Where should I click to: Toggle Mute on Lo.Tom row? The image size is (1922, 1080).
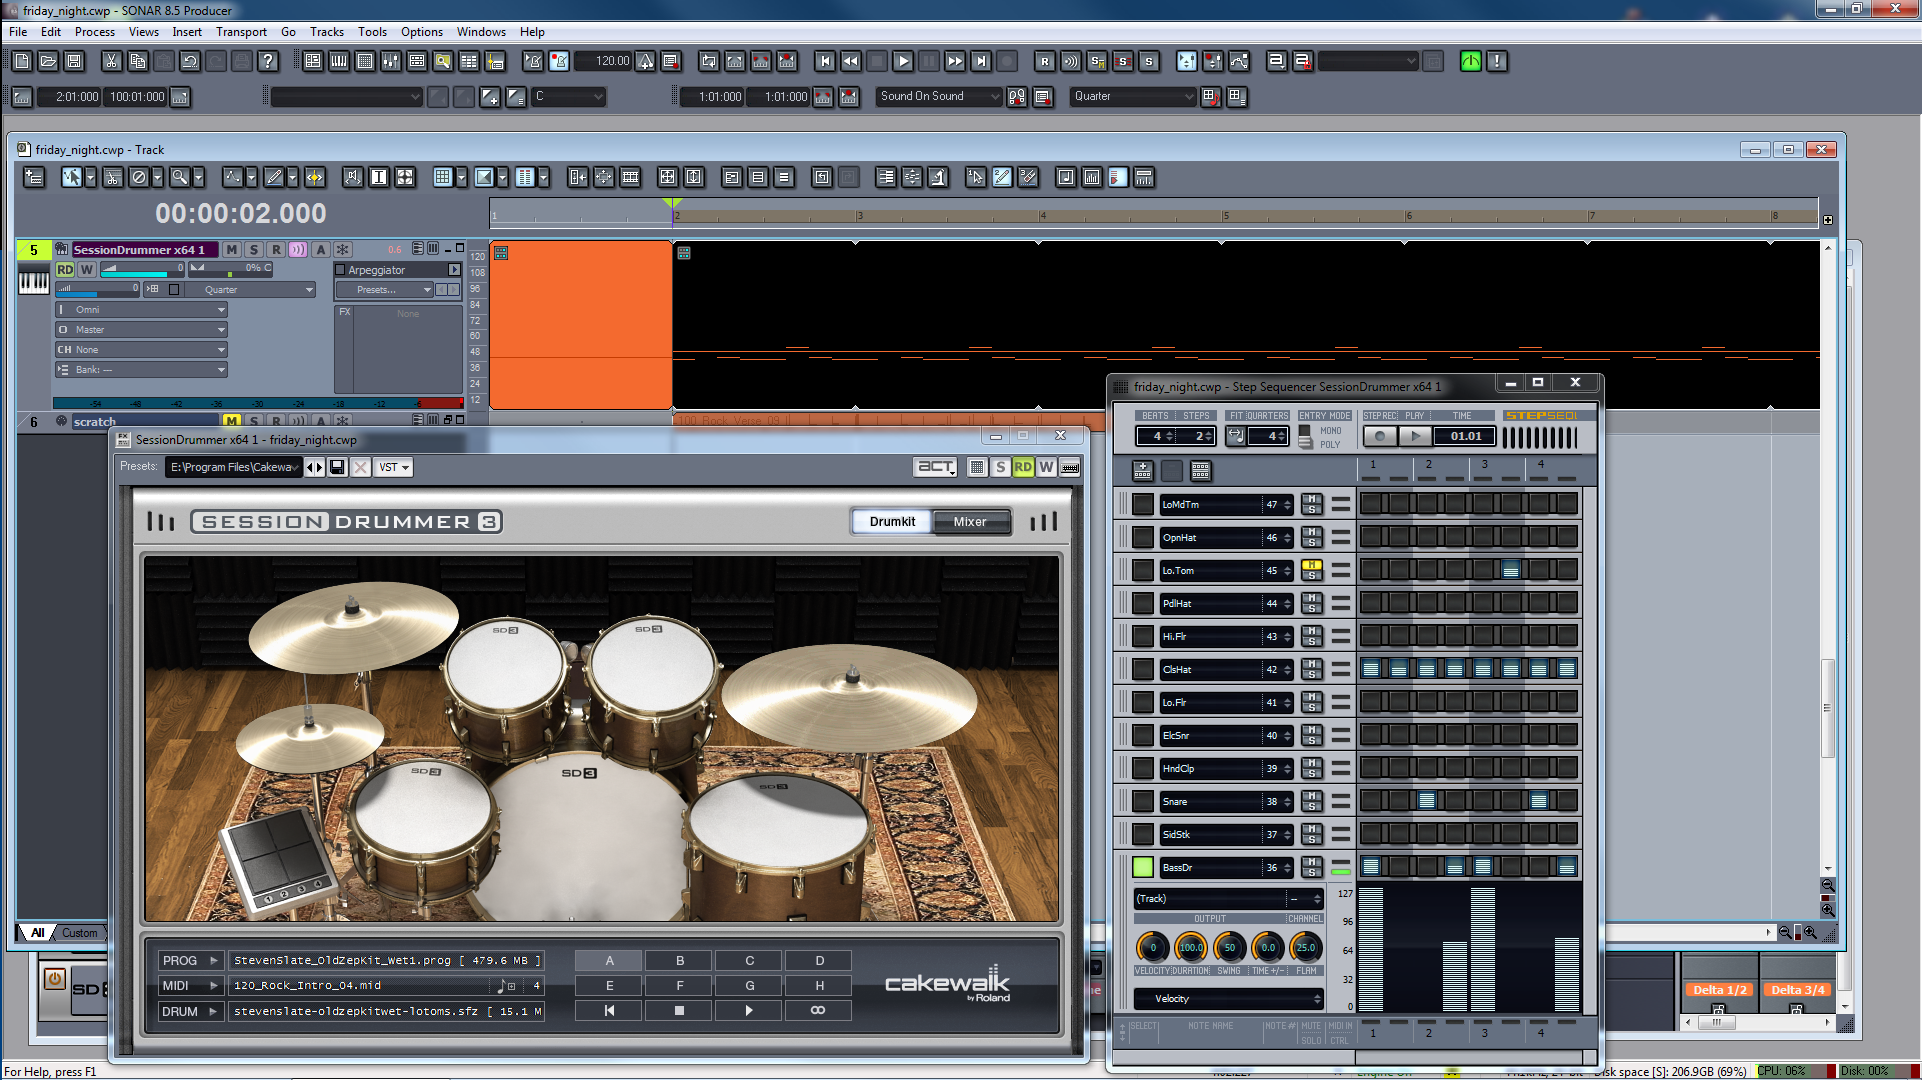click(x=1312, y=565)
